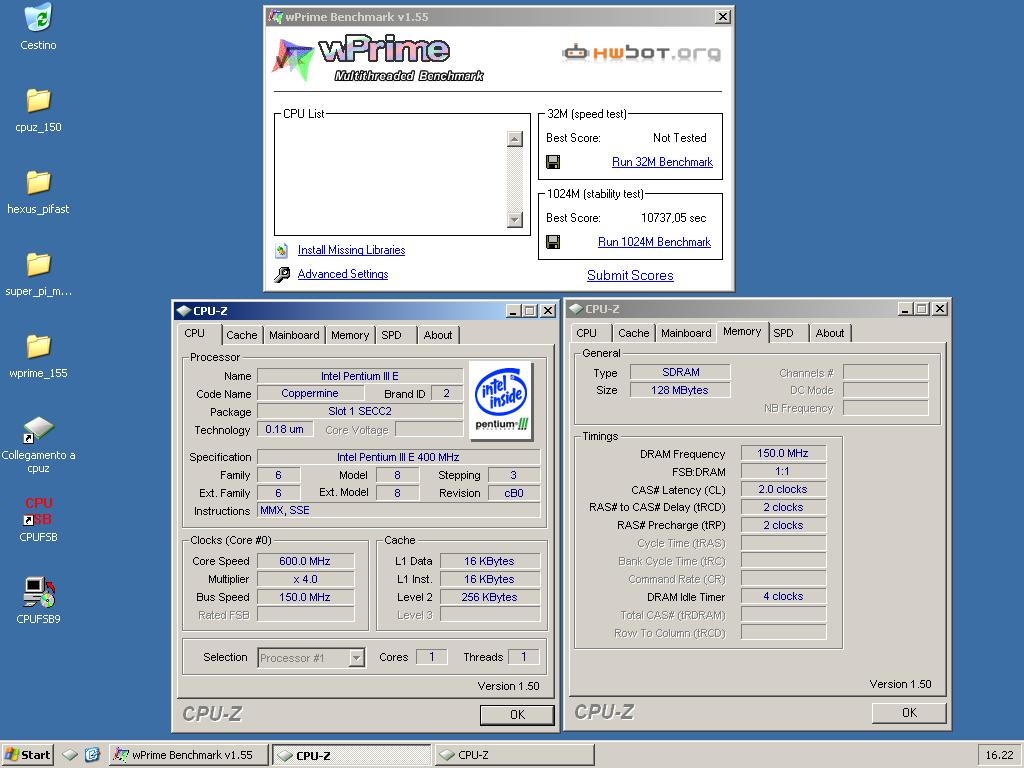
Task: Launch the CPUFSB9 desktop shortcut
Action: pos(38,592)
